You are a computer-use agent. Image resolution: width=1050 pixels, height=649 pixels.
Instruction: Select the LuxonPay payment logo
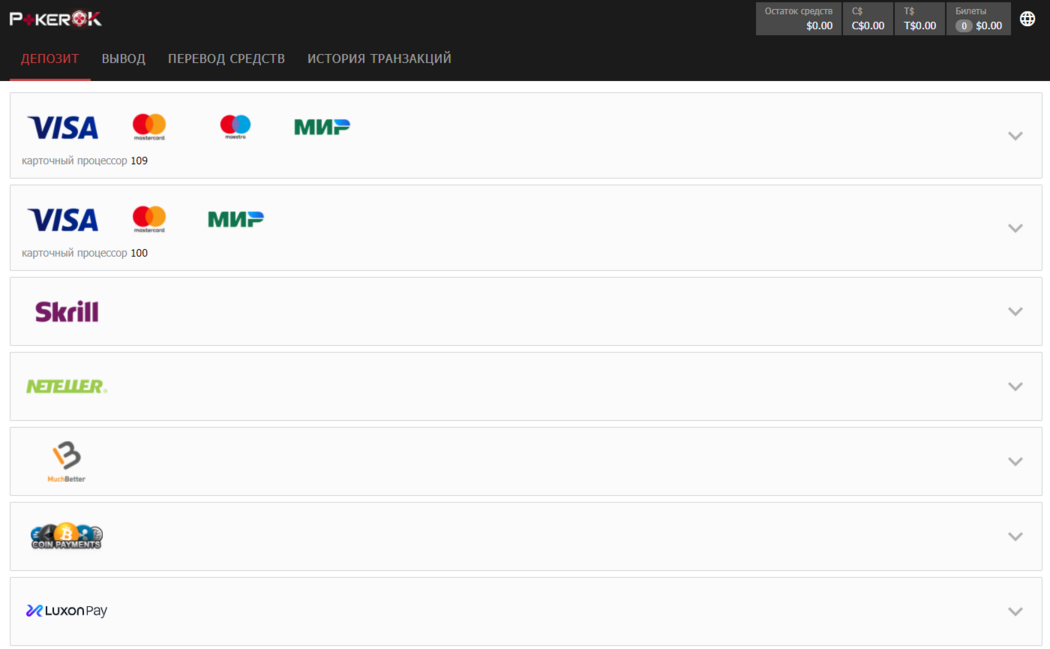coord(66,611)
